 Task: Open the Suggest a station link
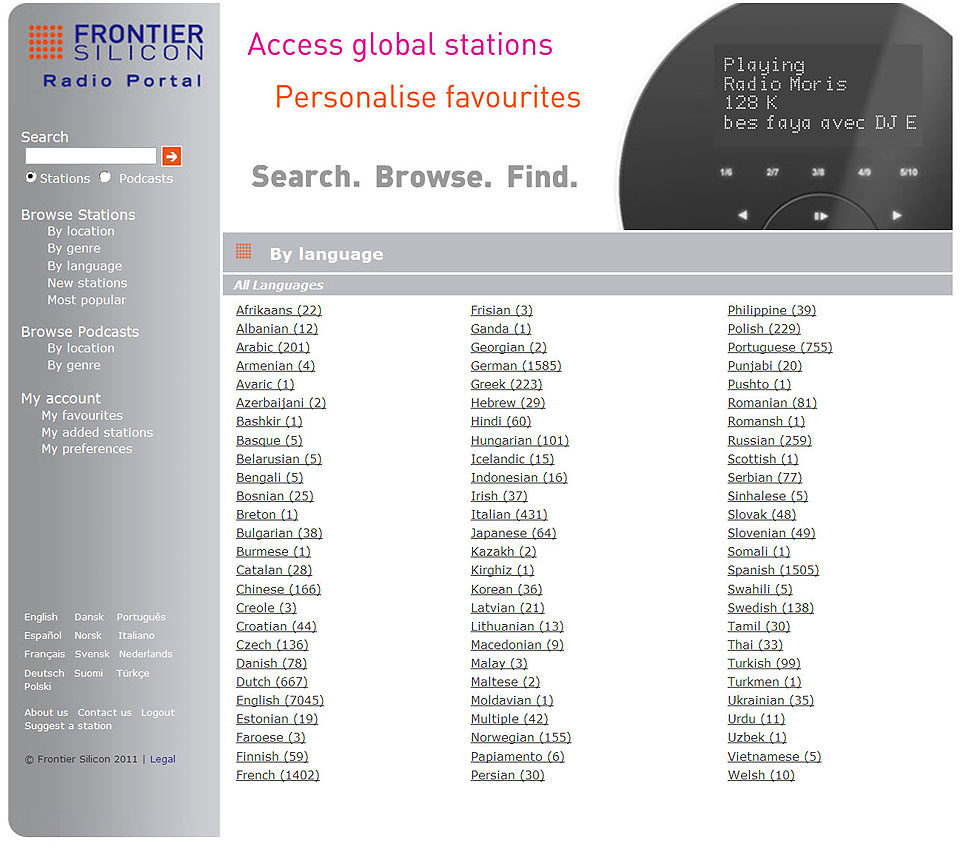(68, 726)
